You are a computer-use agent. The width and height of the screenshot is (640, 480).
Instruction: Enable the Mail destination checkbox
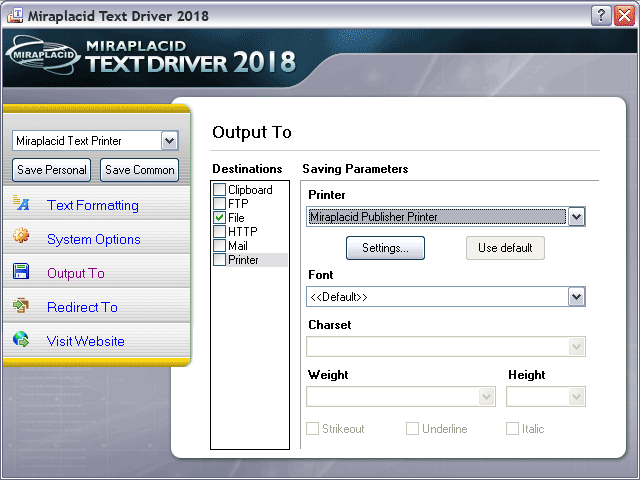pos(220,246)
